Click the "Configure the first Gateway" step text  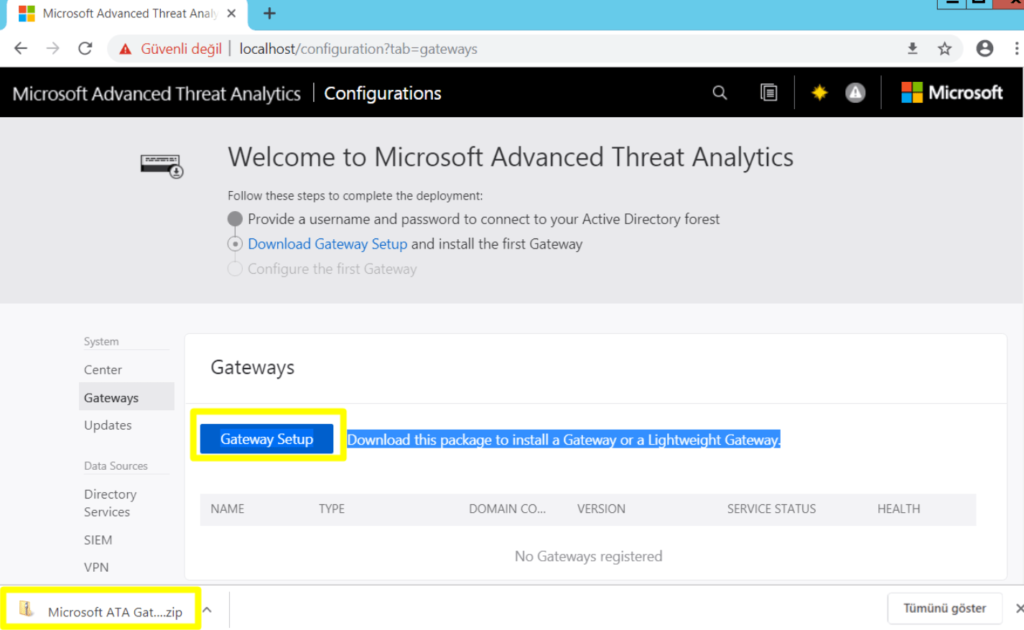point(332,269)
